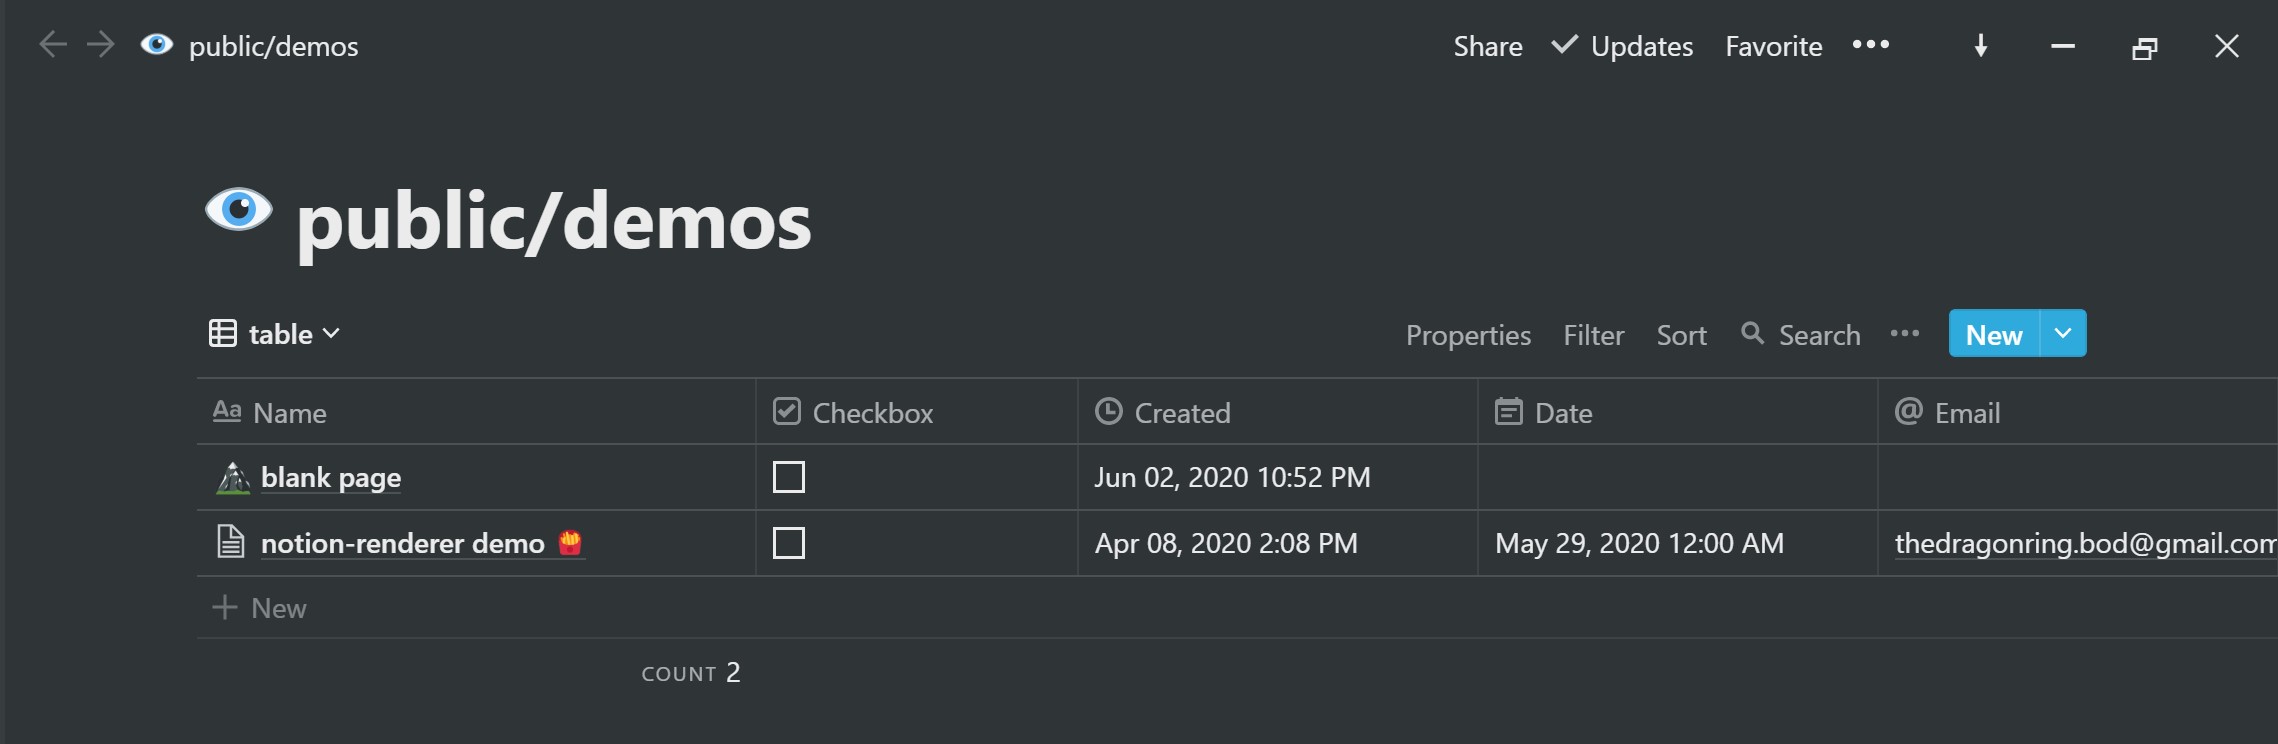Go forward with the right arrow icon
Screen dimensions: 2278x744
(100, 45)
